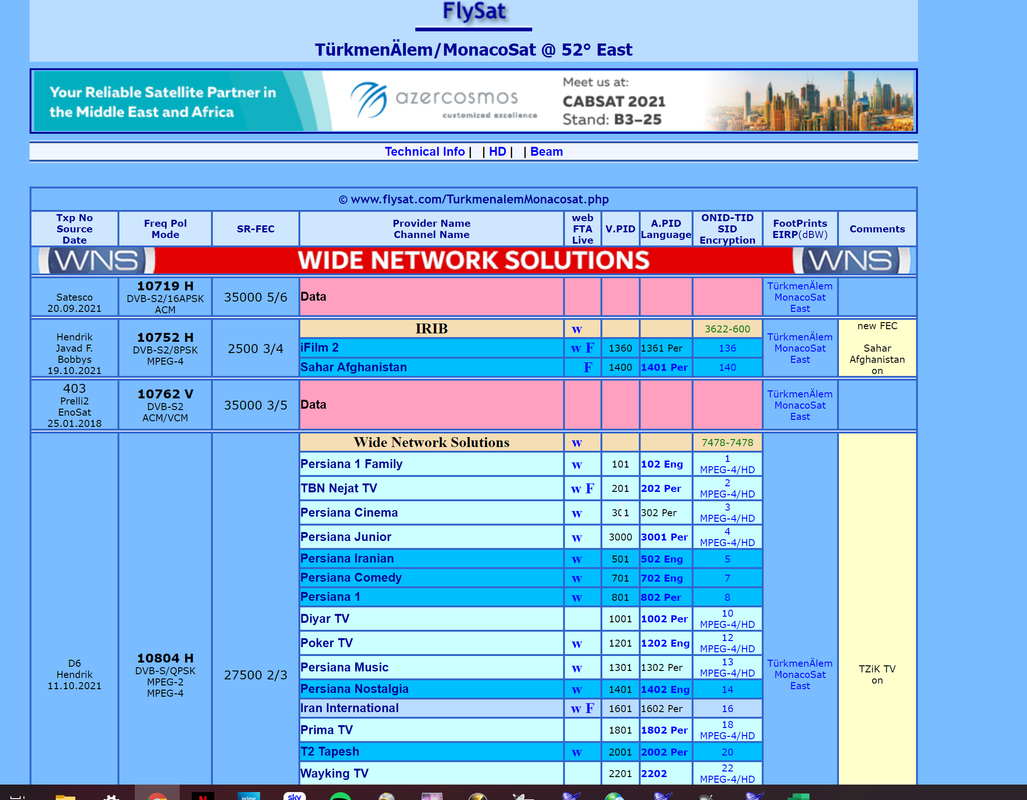
Task: Open the HD link
Action: point(498,152)
